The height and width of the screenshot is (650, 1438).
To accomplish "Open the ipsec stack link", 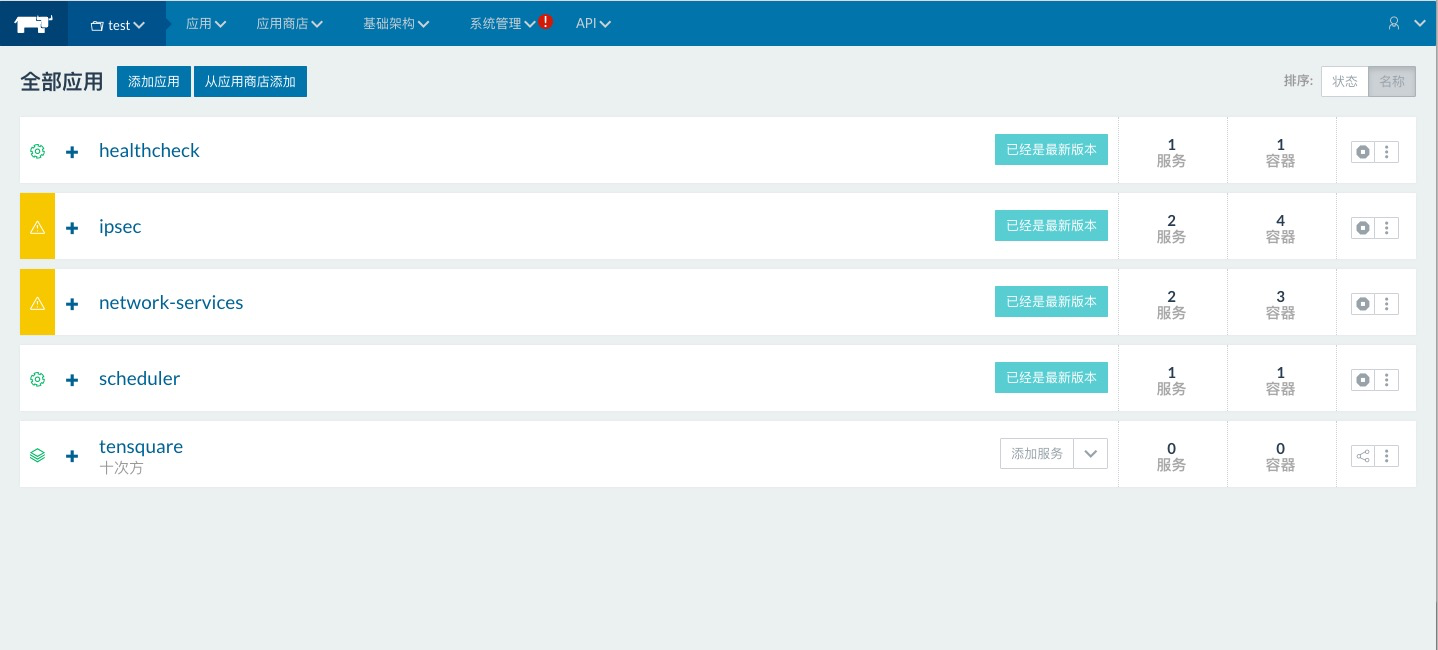I will click(x=120, y=227).
